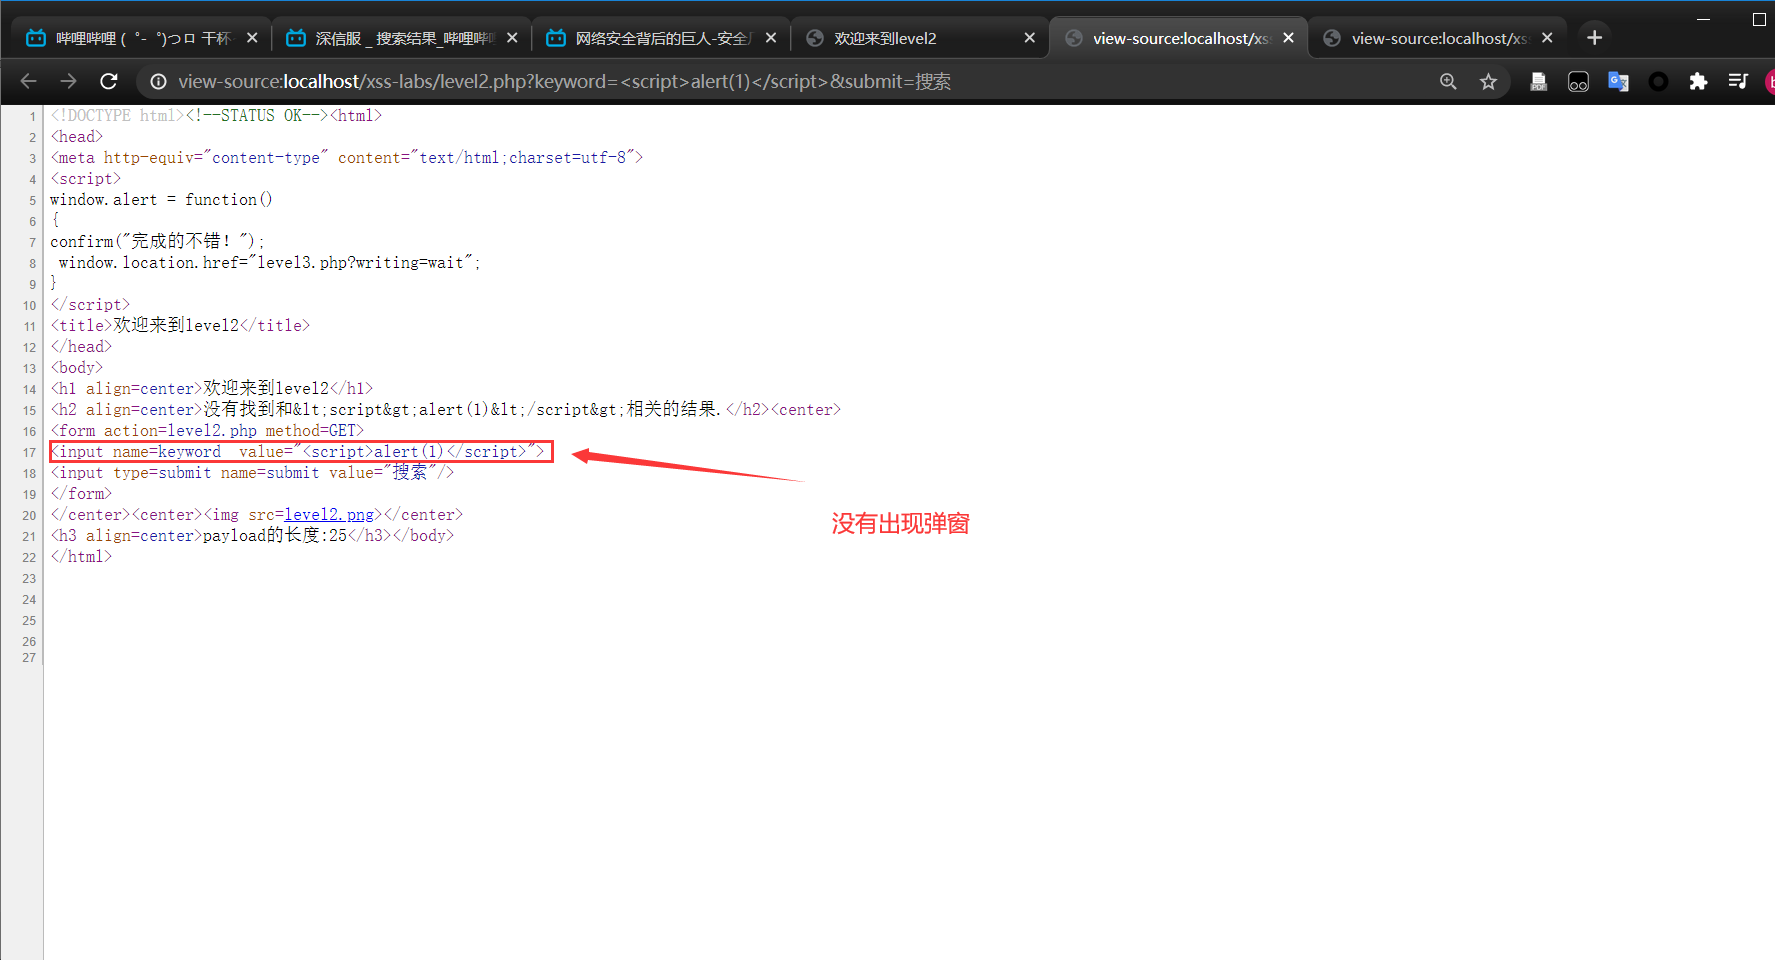This screenshot has height=960, width=1775.
Task: Click the input name=keyword line
Action: tap(298, 452)
